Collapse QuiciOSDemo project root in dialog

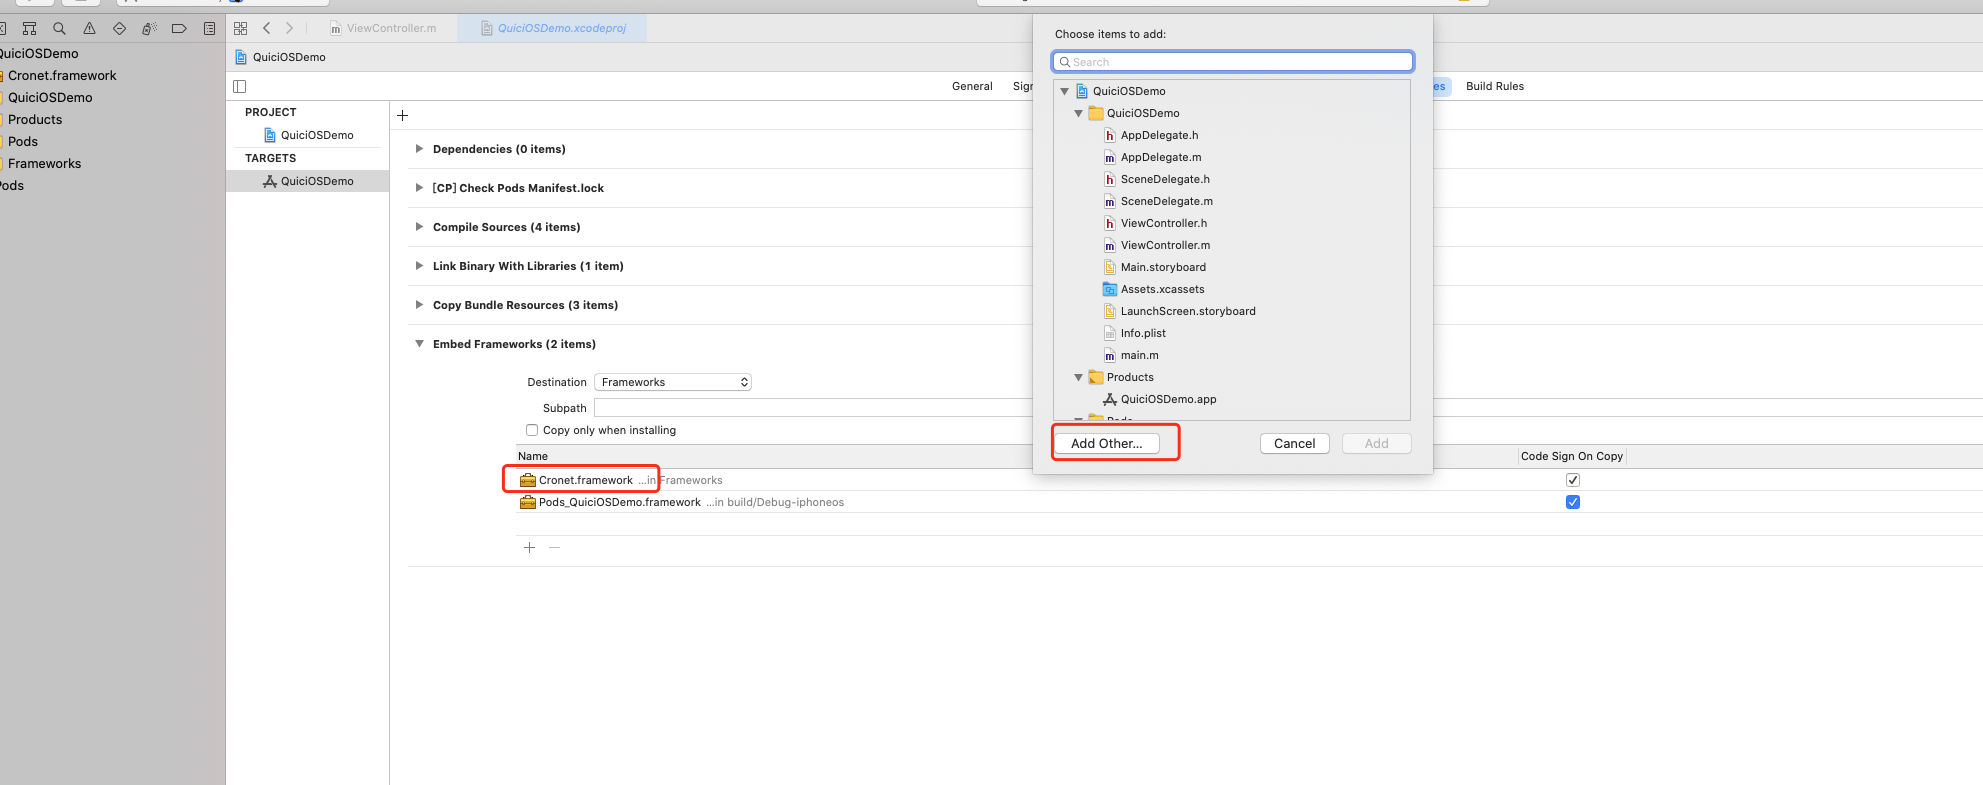tap(1064, 91)
